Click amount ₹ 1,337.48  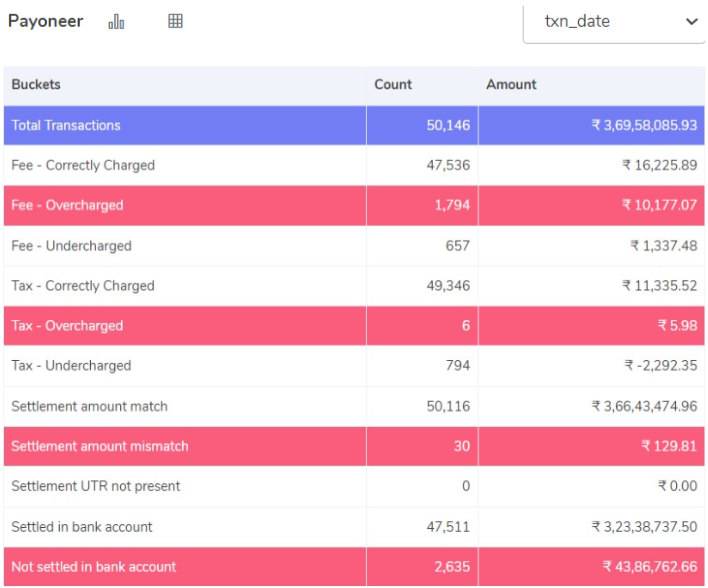click(x=664, y=246)
